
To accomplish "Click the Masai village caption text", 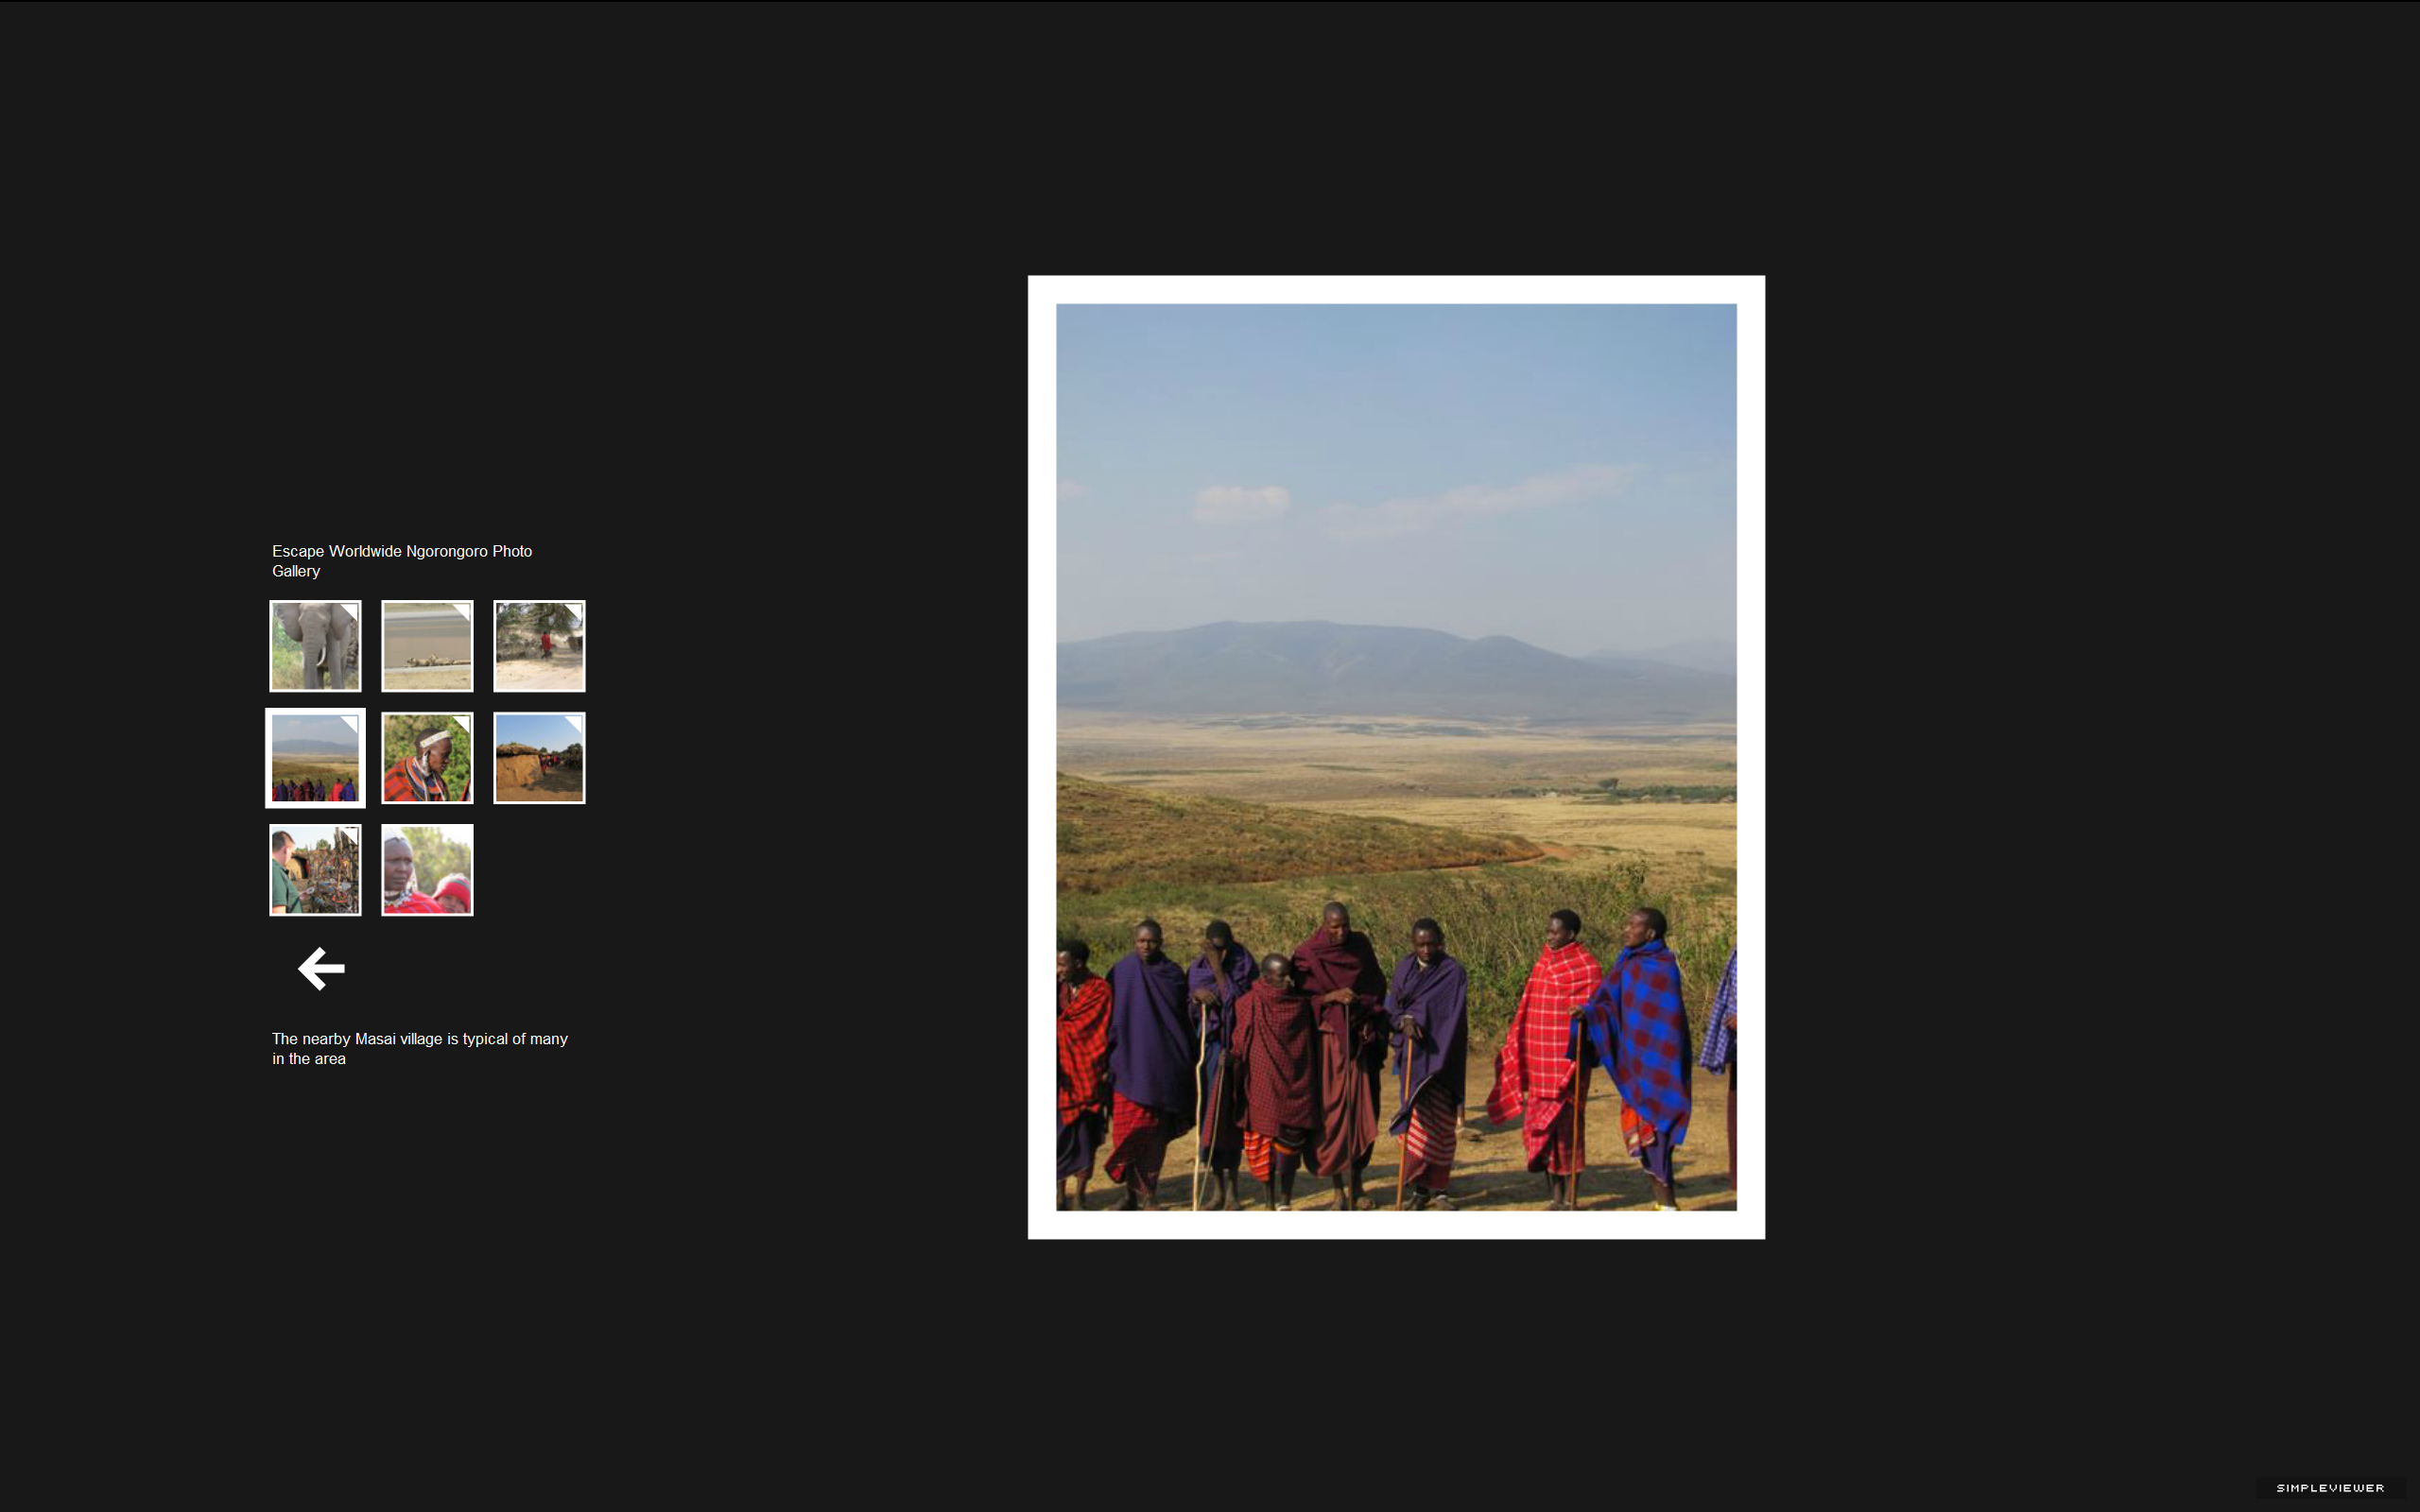I will point(420,1049).
